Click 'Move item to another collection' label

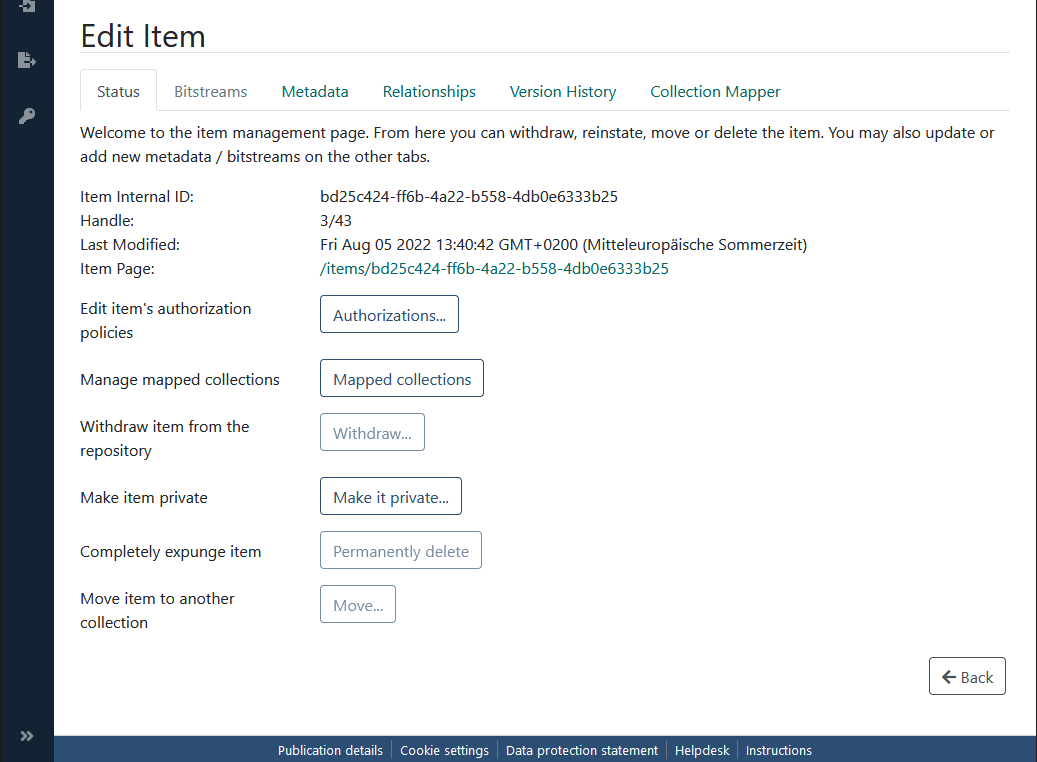pos(157,611)
